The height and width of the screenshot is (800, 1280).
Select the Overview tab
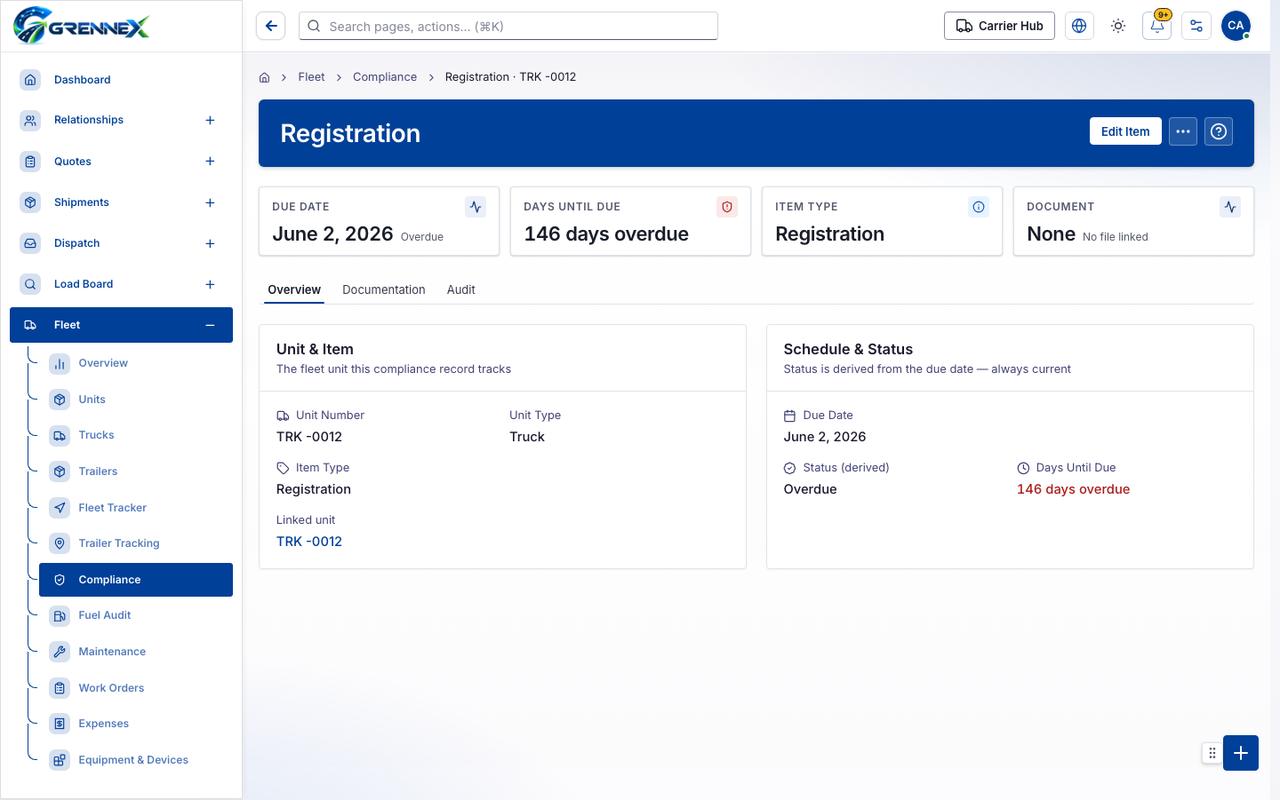294,290
